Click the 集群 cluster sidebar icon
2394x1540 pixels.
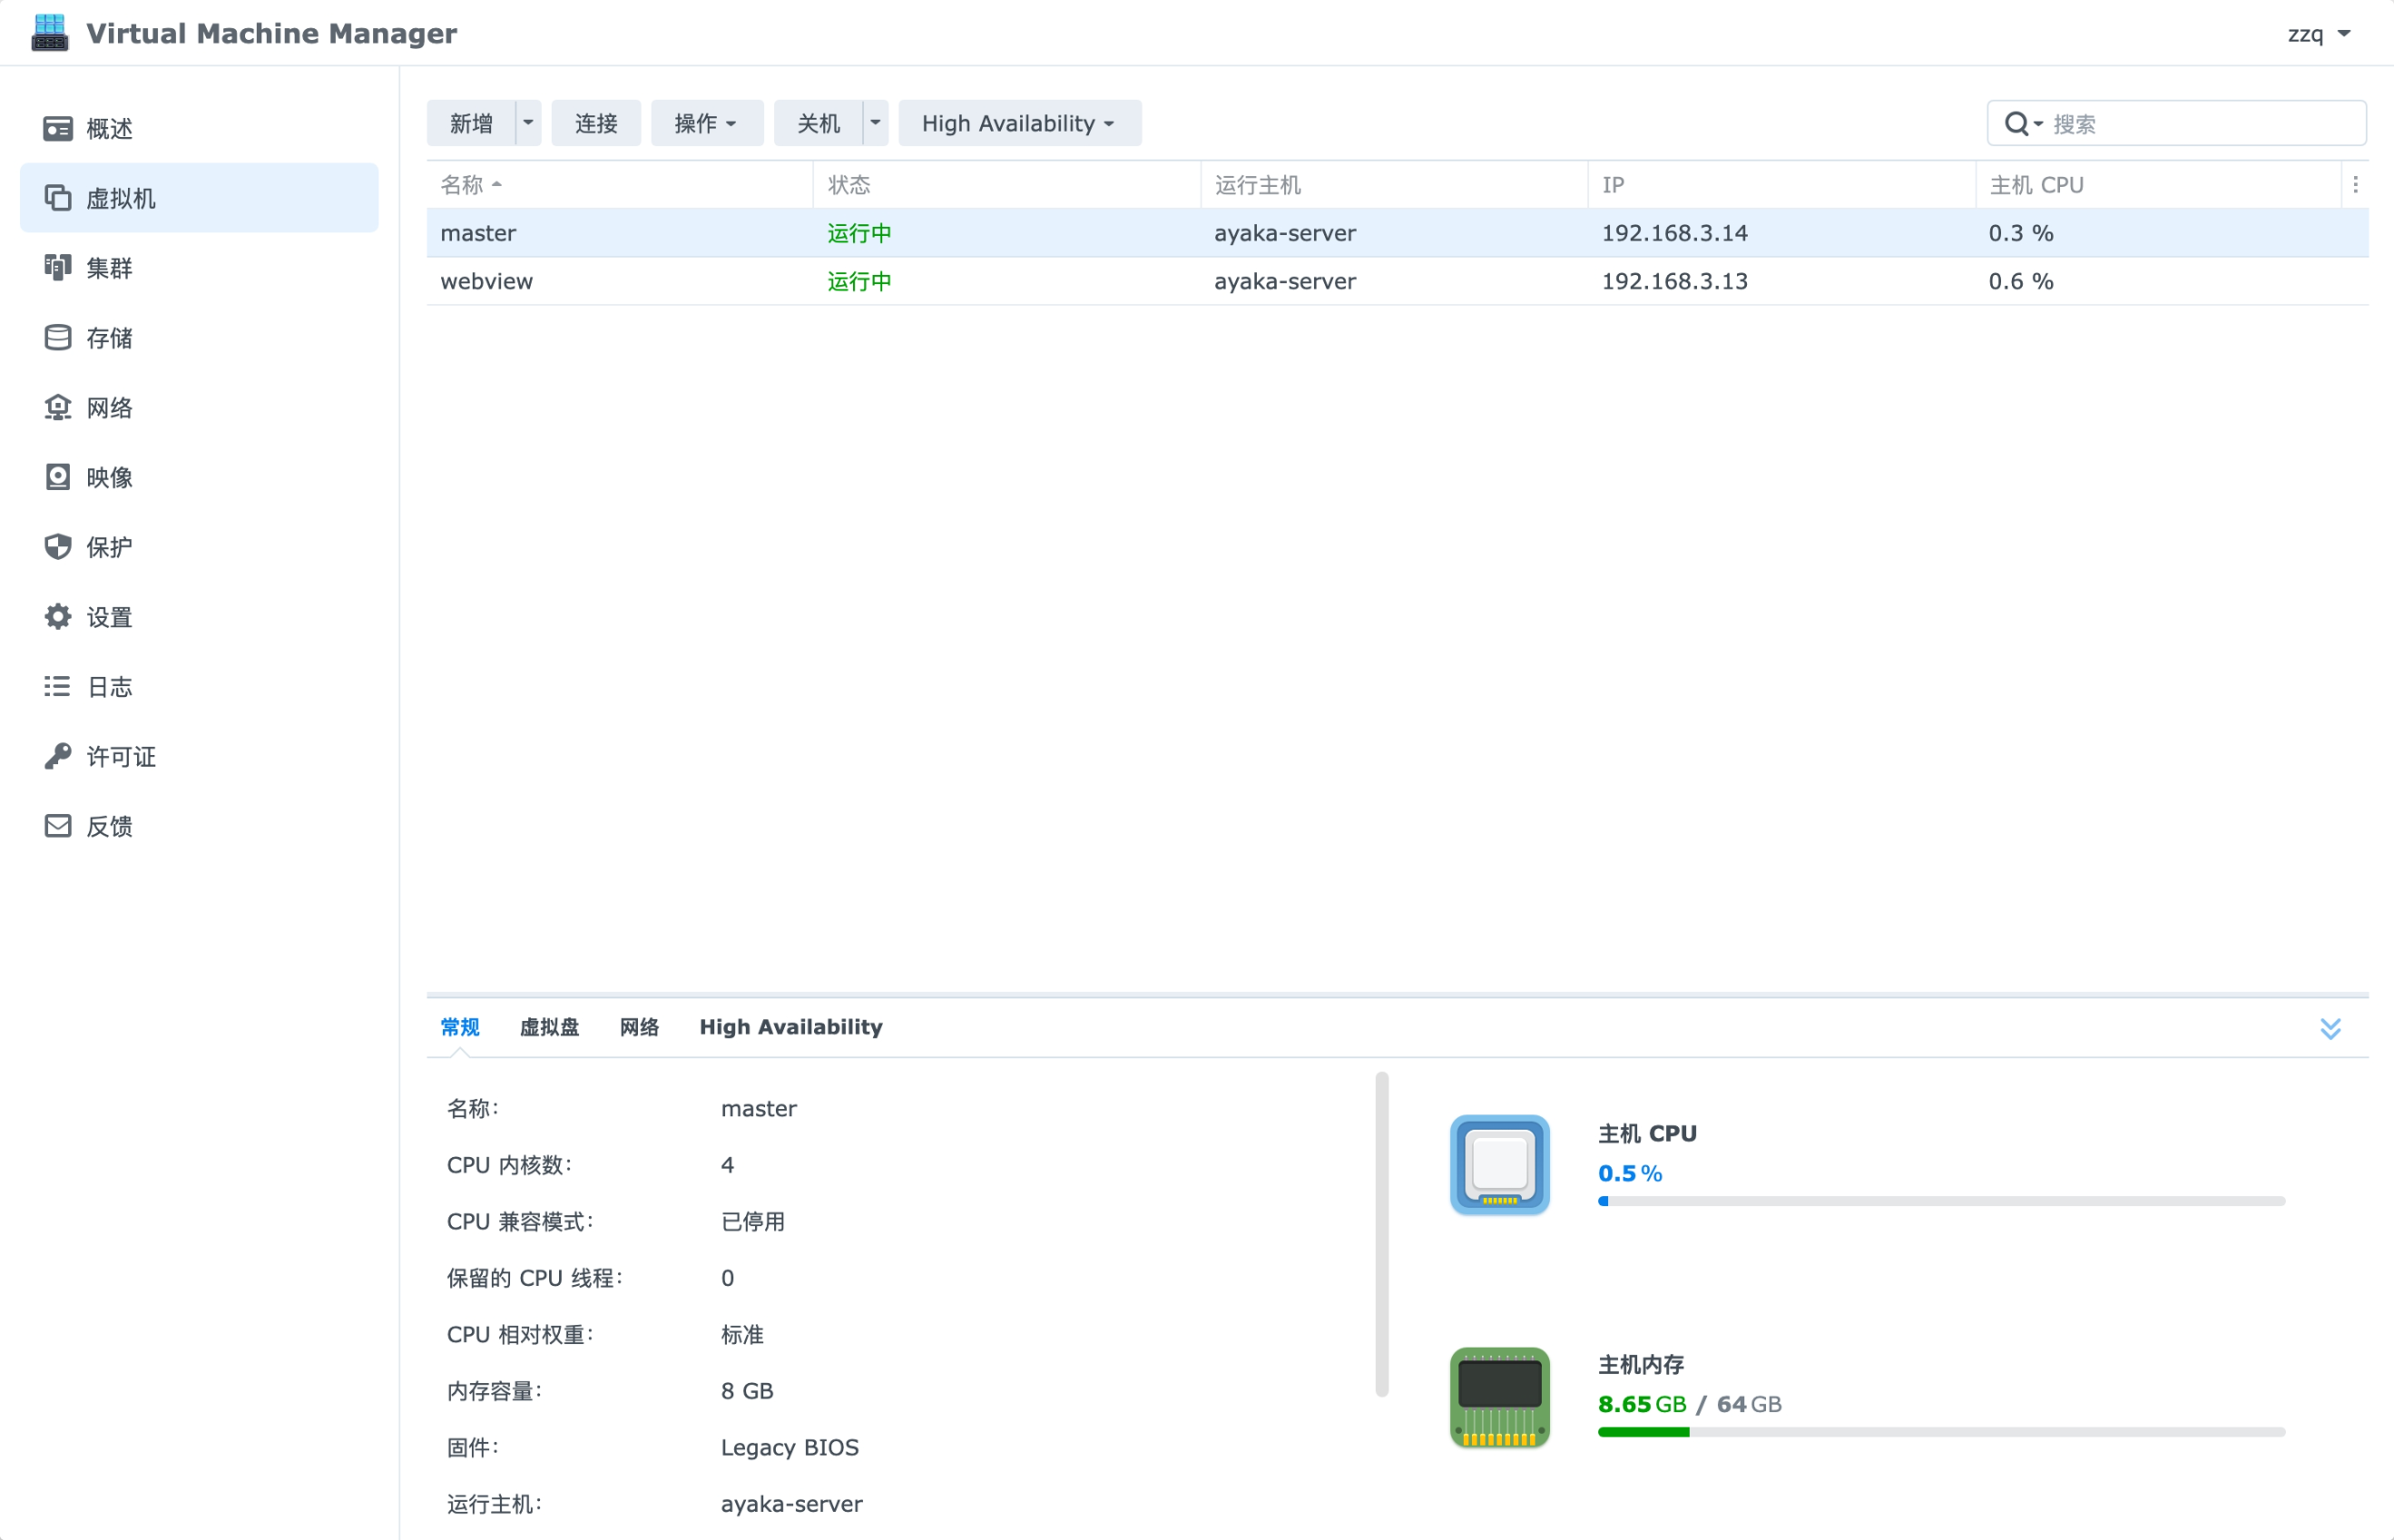pyautogui.click(x=58, y=268)
